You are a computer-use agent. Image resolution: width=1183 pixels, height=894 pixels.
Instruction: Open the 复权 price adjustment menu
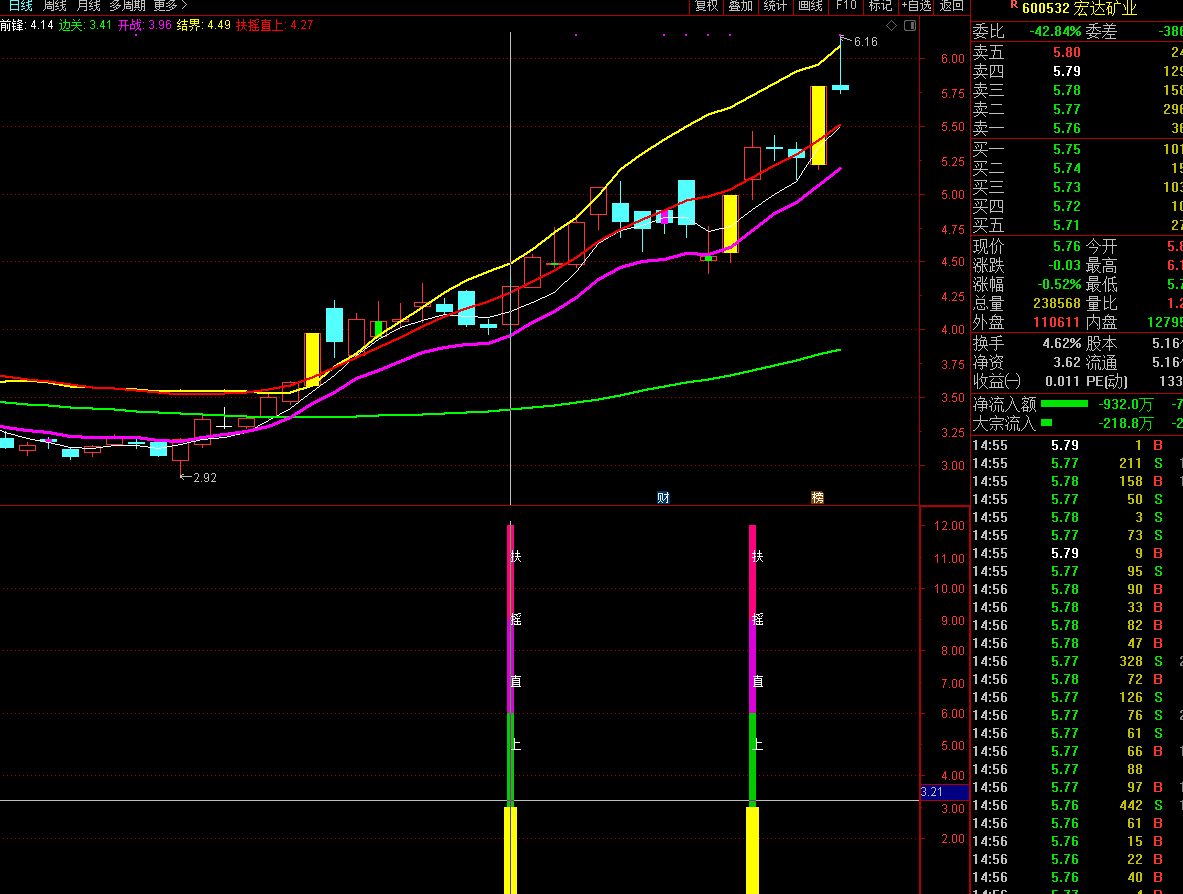[x=706, y=6]
